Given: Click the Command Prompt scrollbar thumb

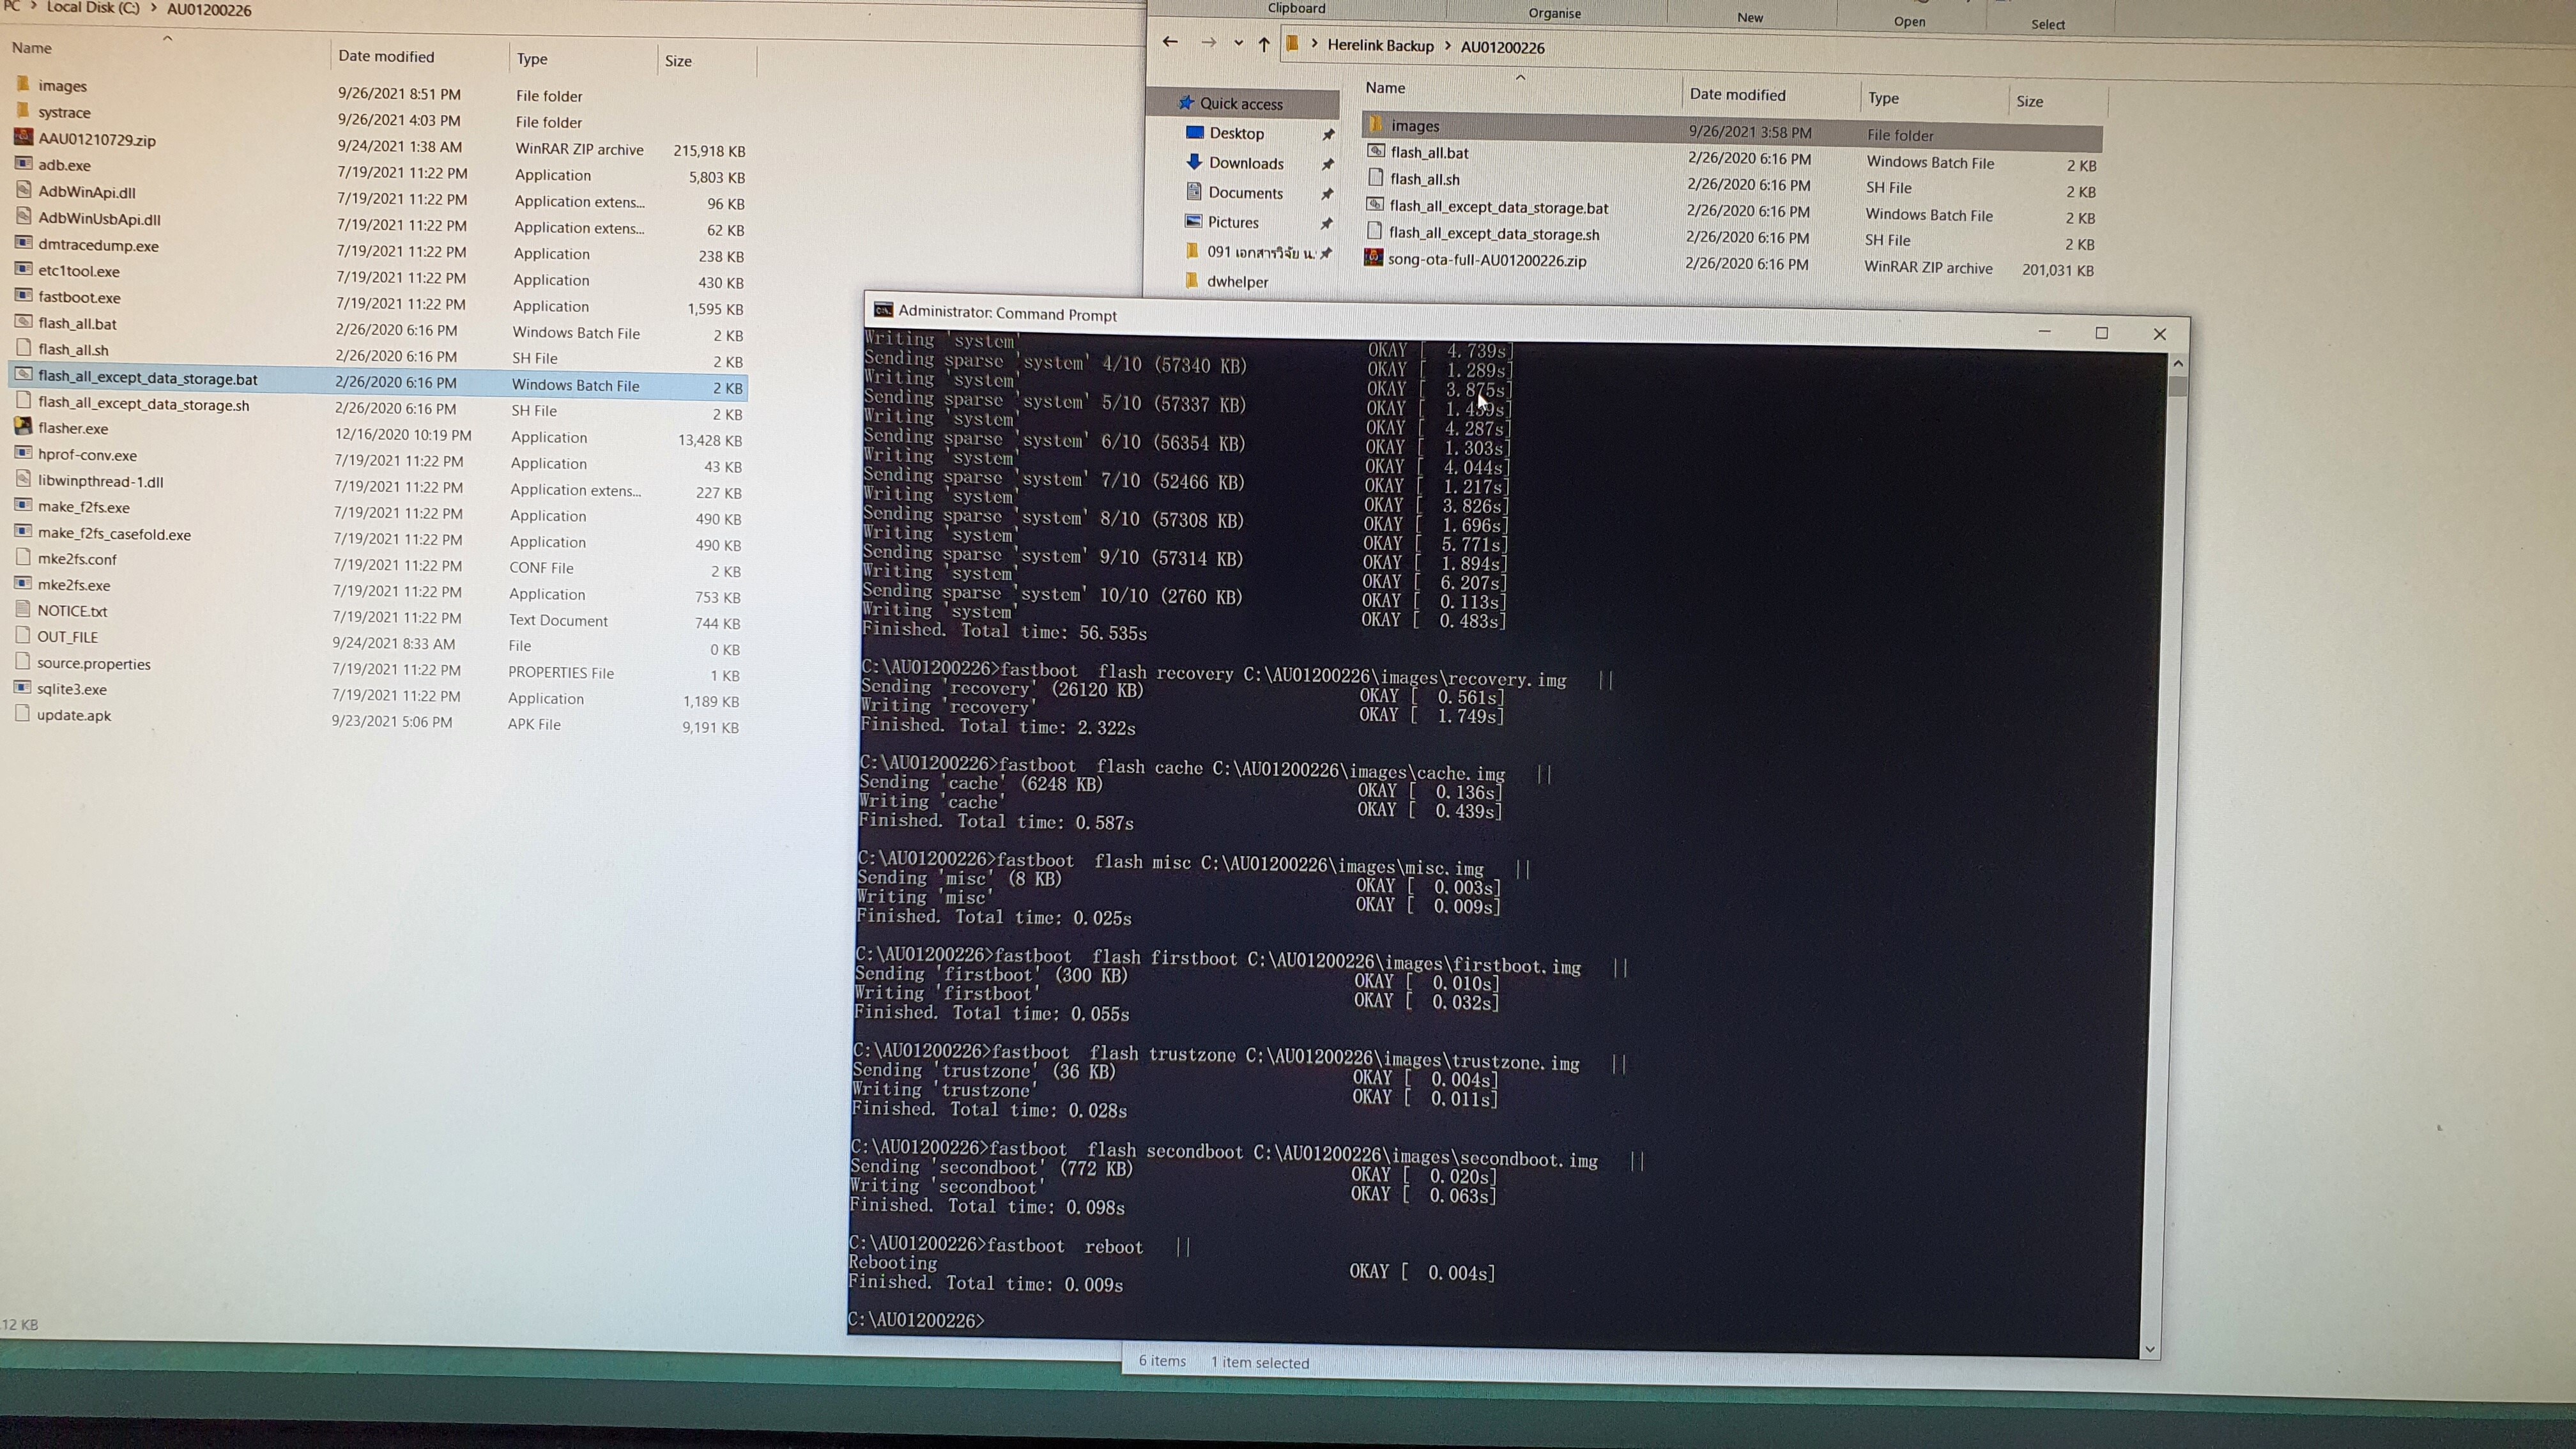Looking at the screenshot, I should click(2178, 386).
